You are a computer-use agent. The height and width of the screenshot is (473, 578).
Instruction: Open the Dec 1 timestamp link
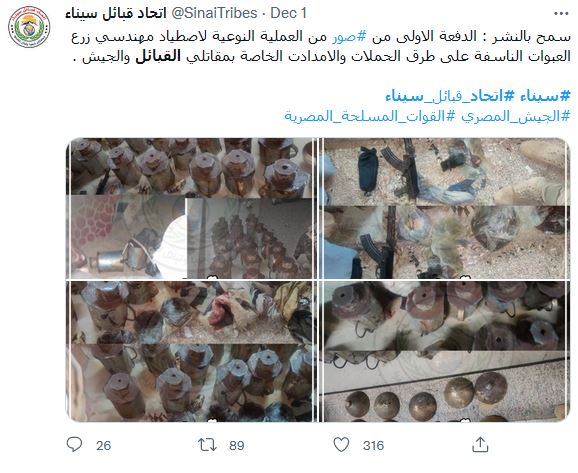click(289, 13)
